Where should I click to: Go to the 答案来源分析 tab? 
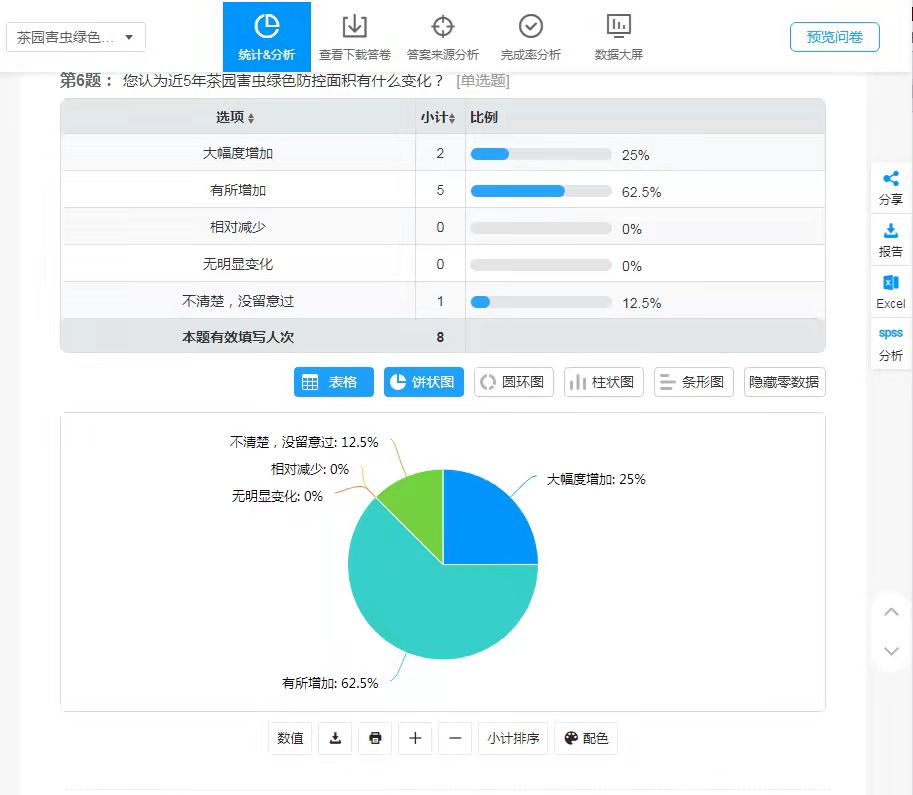(442, 37)
